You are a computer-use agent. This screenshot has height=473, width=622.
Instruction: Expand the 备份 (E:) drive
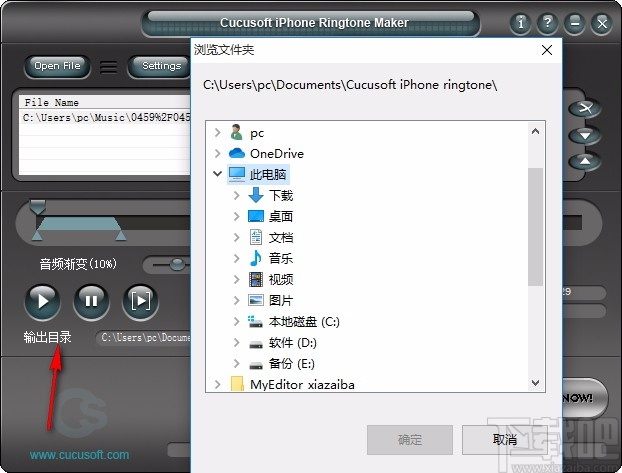click(x=236, y=363)
